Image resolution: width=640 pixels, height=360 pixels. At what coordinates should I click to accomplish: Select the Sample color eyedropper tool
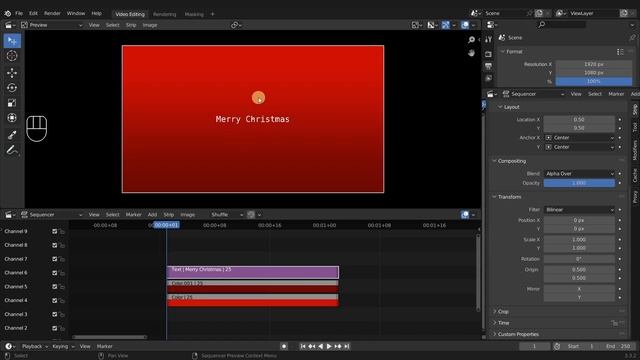(12, 135)
